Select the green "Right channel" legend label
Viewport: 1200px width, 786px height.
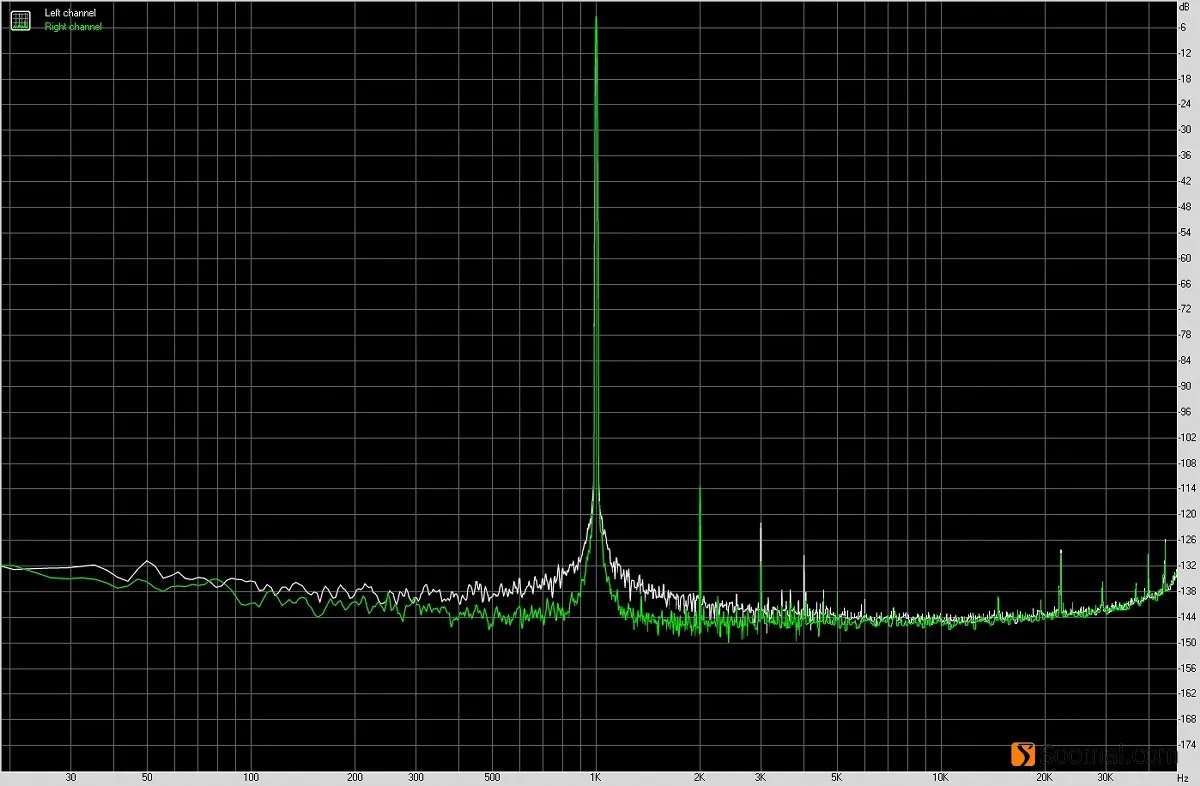click(x=73, y=27)
